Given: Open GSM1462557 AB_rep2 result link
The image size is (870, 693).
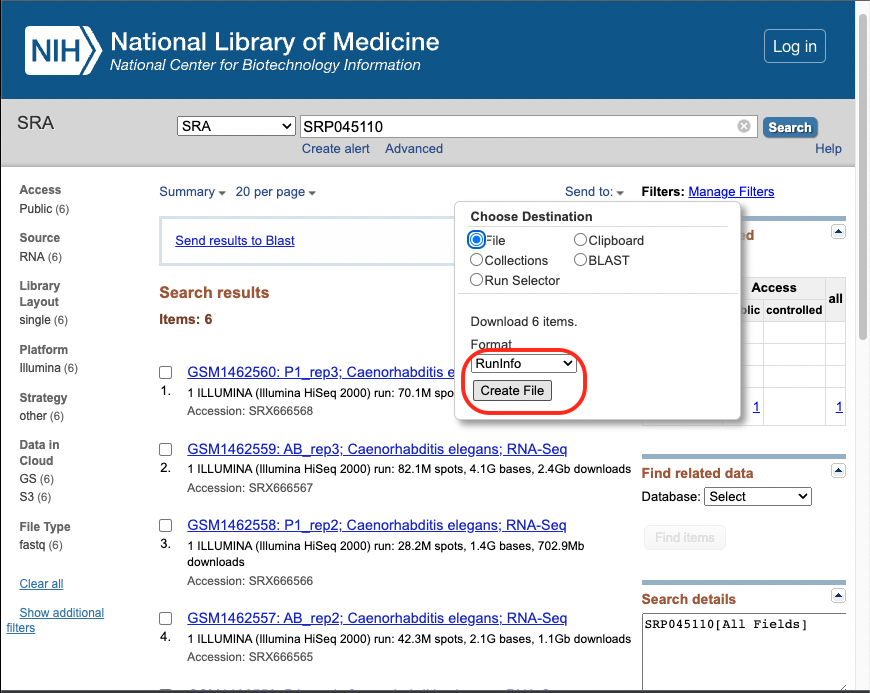Looking at the screenshot, I should click(377, 618).
